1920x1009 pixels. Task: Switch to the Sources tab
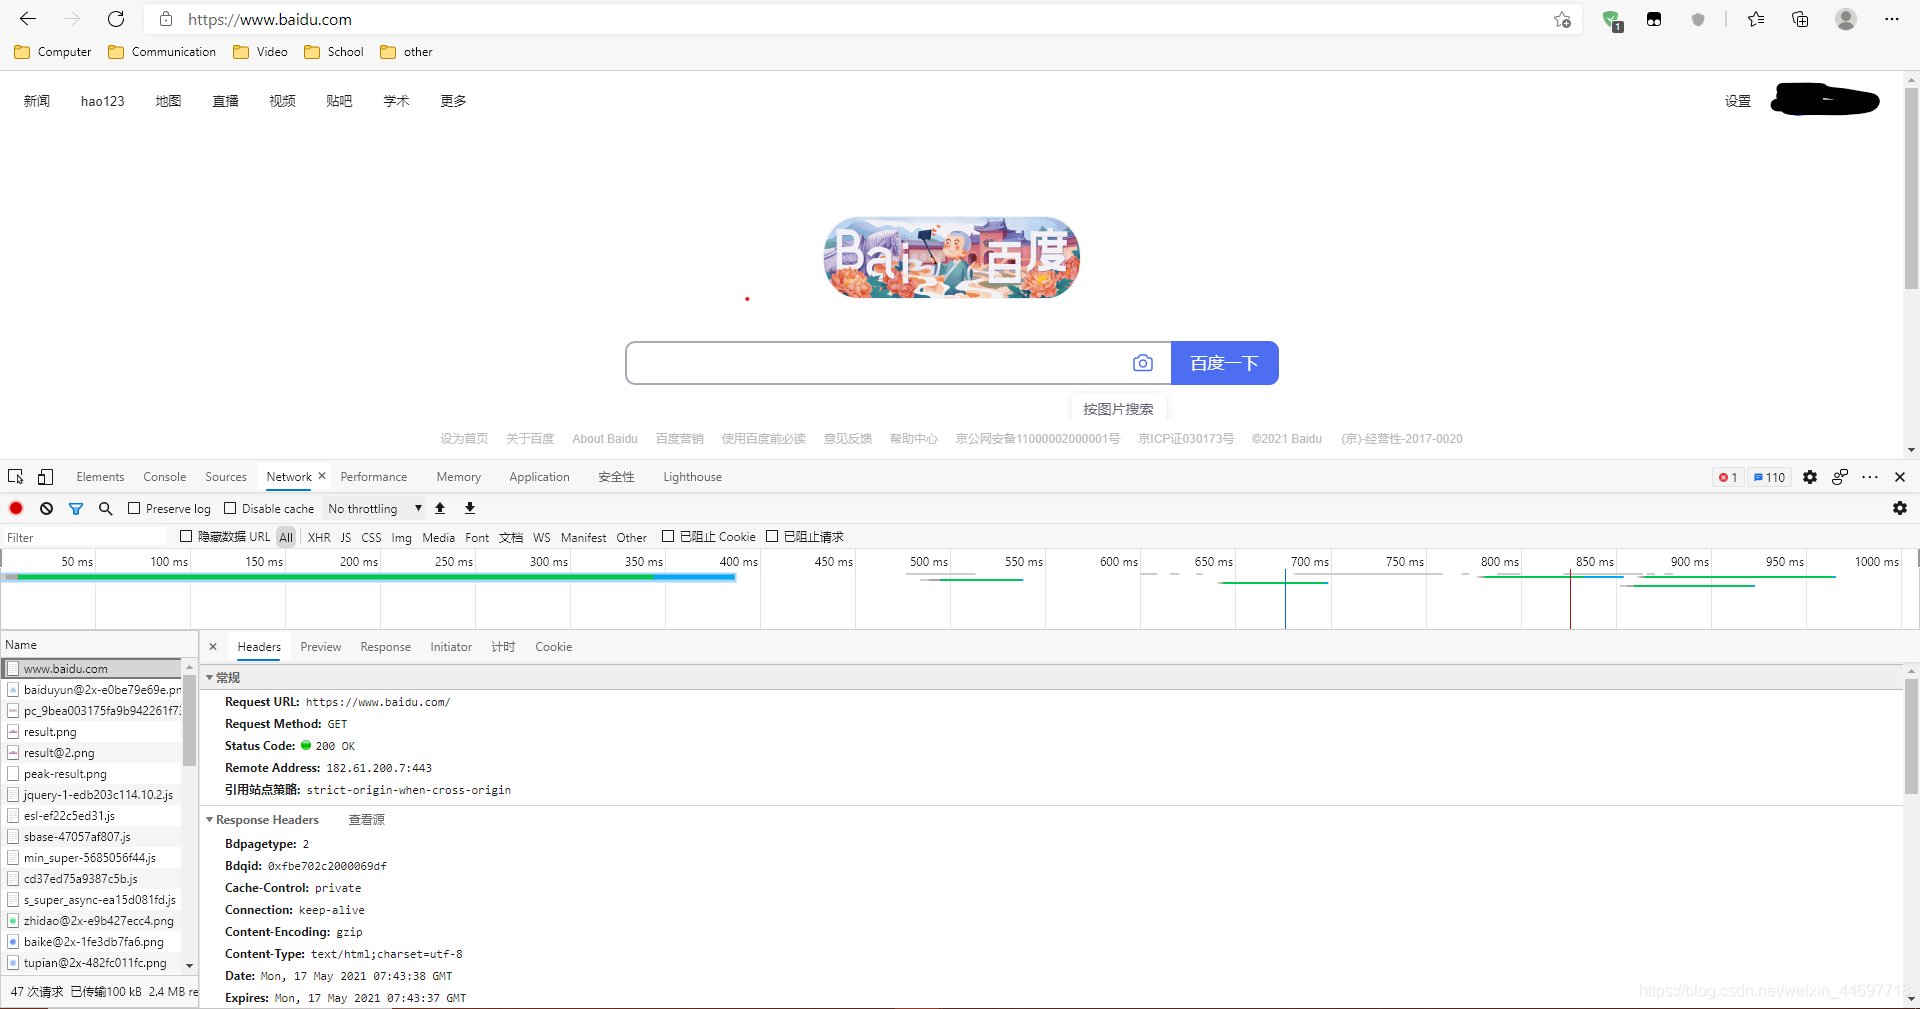pyautogui.click(x=226, y=477)
